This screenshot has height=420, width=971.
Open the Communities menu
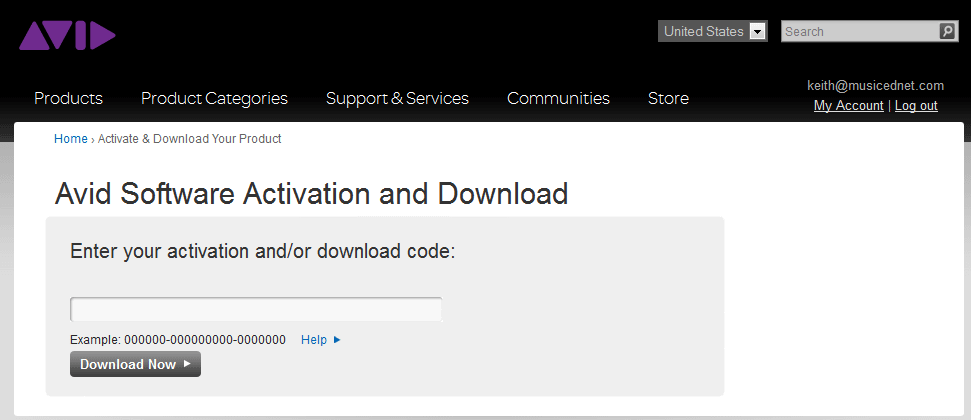coord(558,98)
